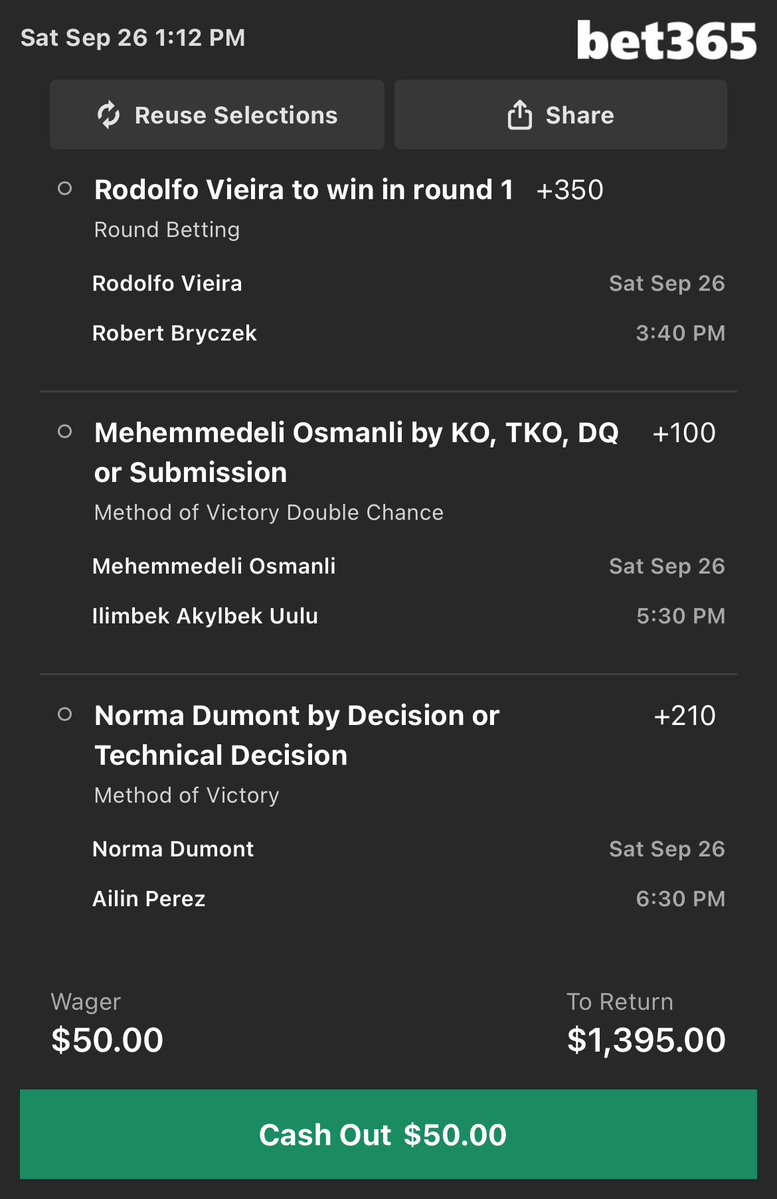Click the Share button
Image resolution: width=777 pixels, height=1199 pixels.
[x=561, y=115]
